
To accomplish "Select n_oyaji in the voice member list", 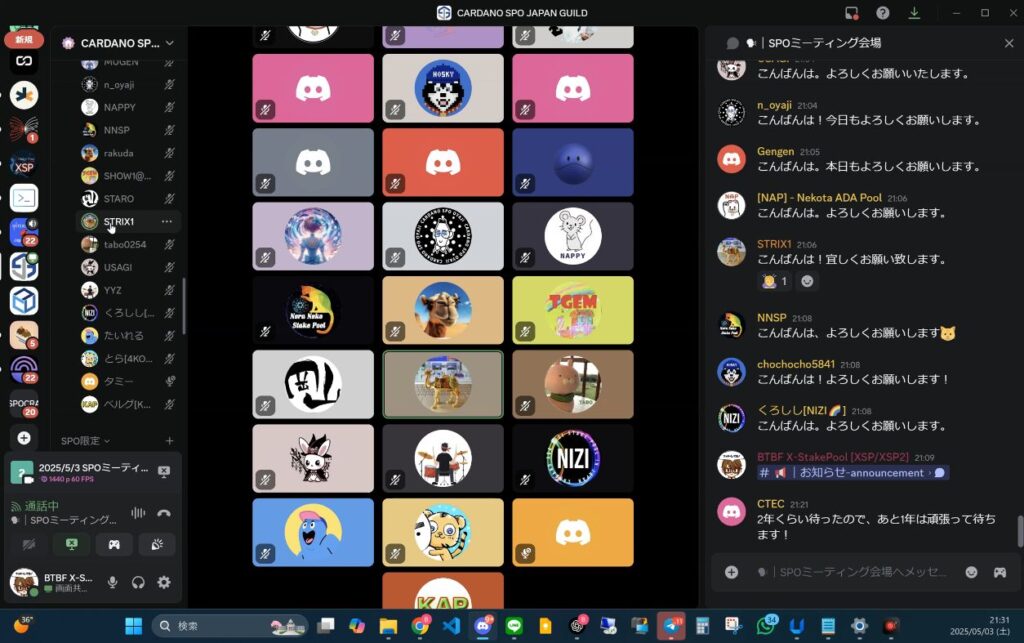I will tap(128, 84).
